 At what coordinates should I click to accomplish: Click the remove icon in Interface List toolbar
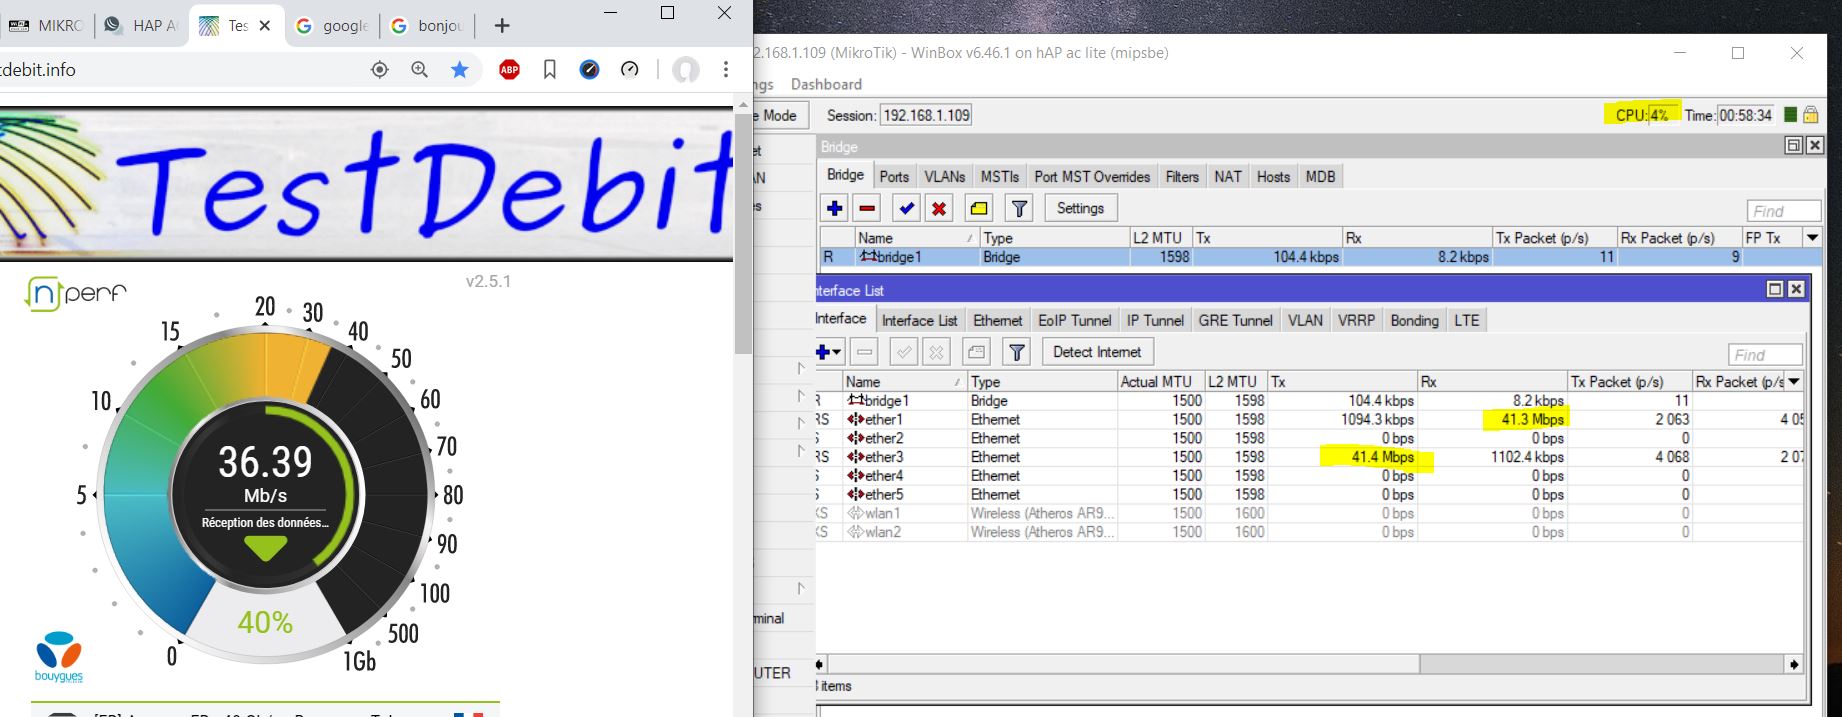866,352
